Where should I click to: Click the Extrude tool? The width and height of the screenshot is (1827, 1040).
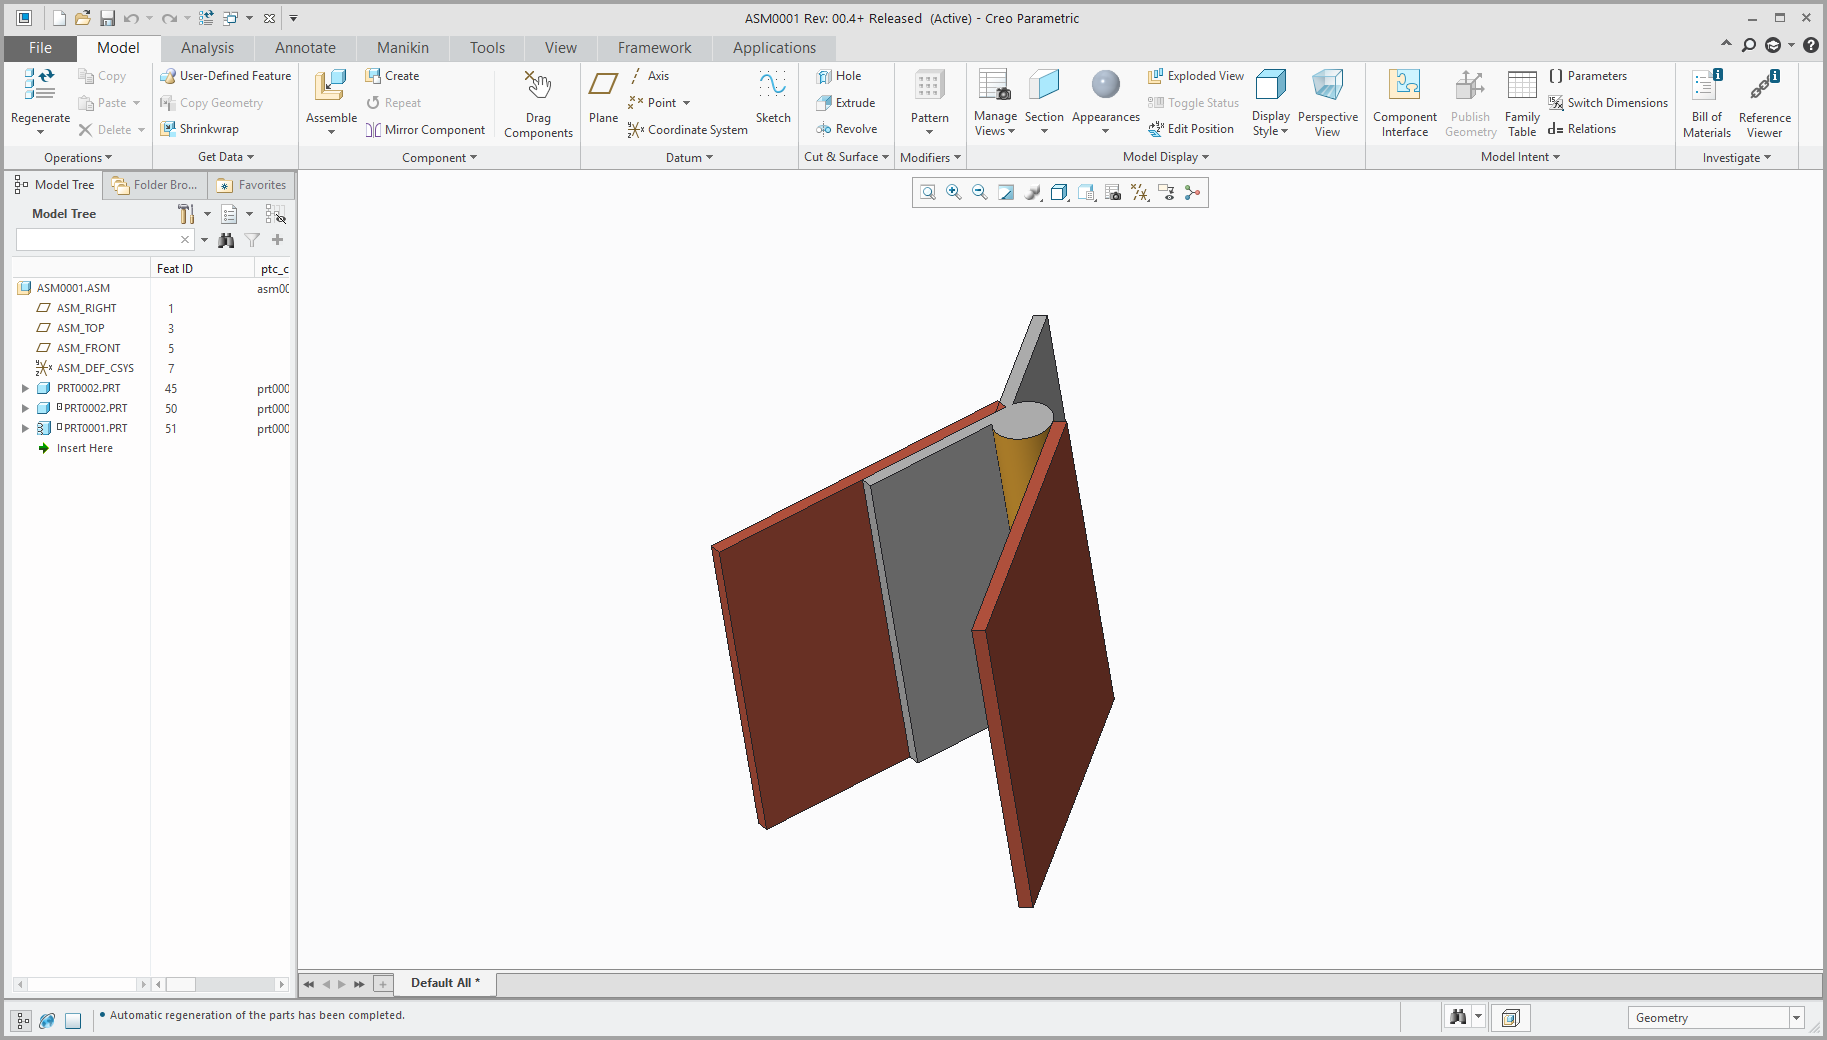[845, 103]
